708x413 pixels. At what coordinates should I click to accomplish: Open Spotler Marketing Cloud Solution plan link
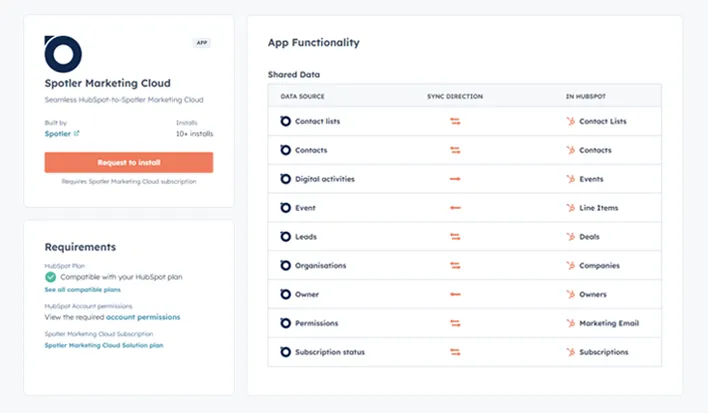[103, 345]
